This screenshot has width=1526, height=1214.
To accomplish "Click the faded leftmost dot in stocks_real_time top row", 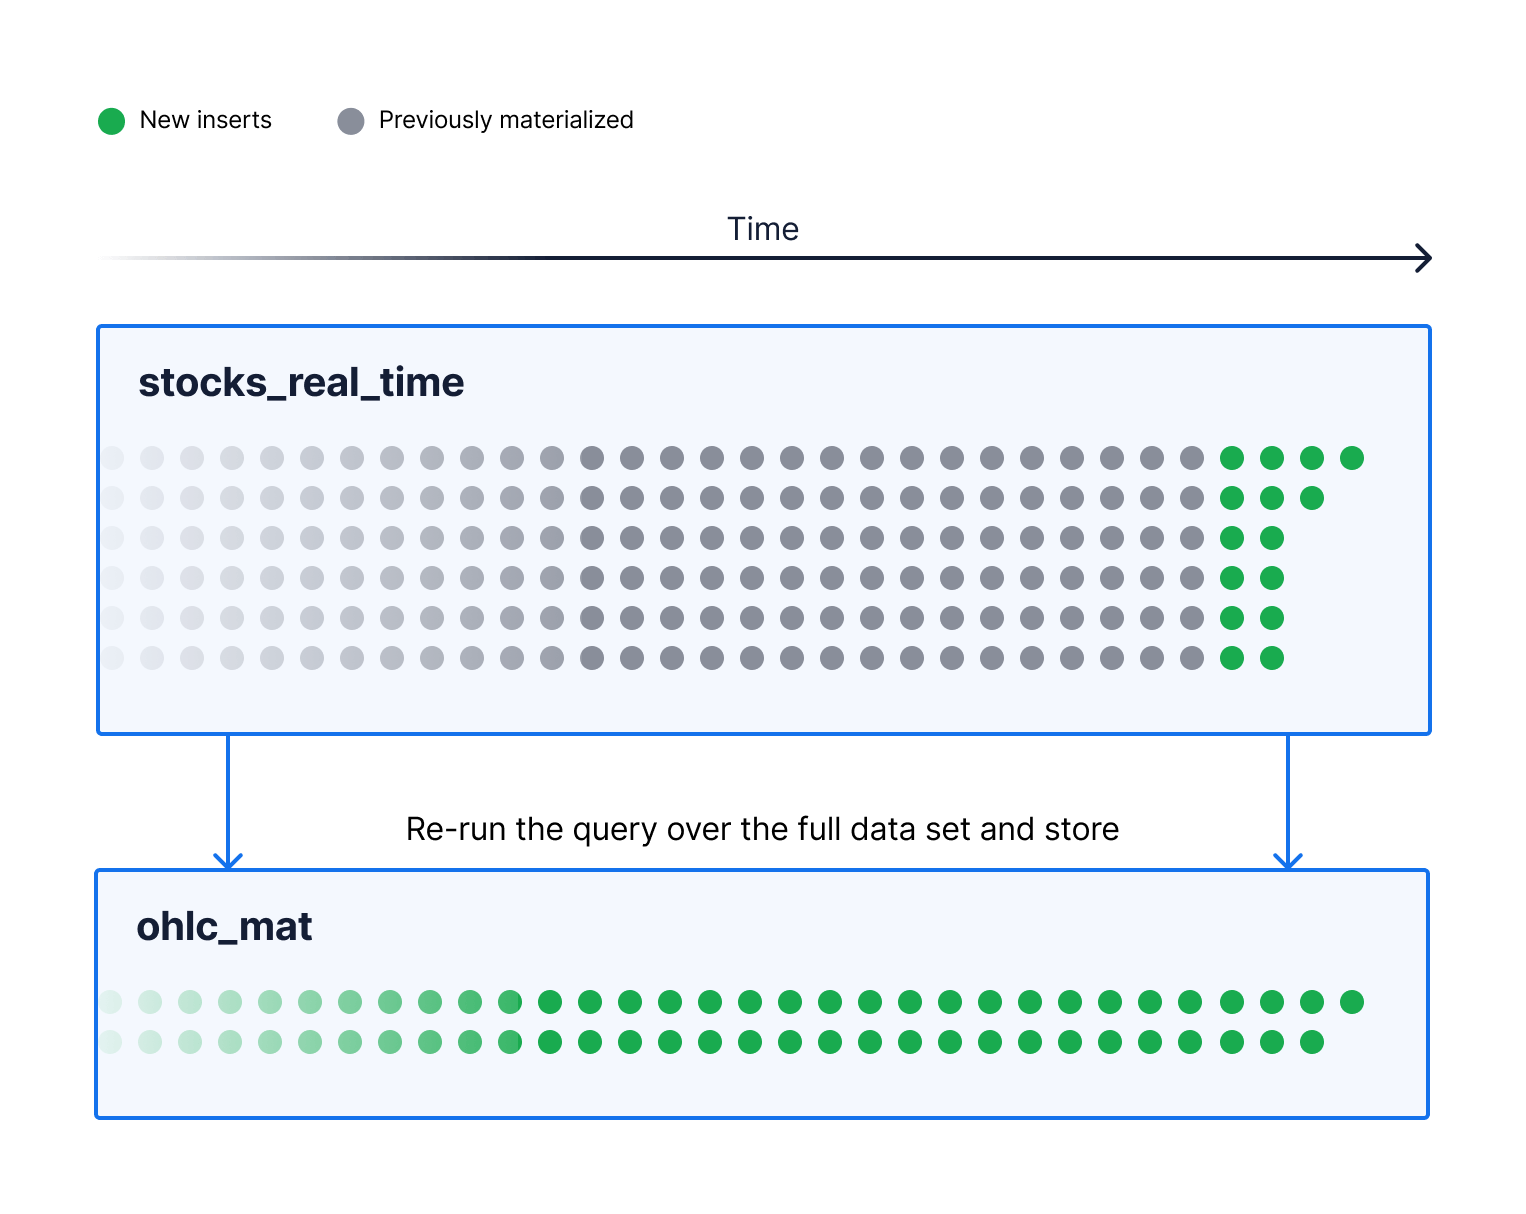I will click(112, 458).
